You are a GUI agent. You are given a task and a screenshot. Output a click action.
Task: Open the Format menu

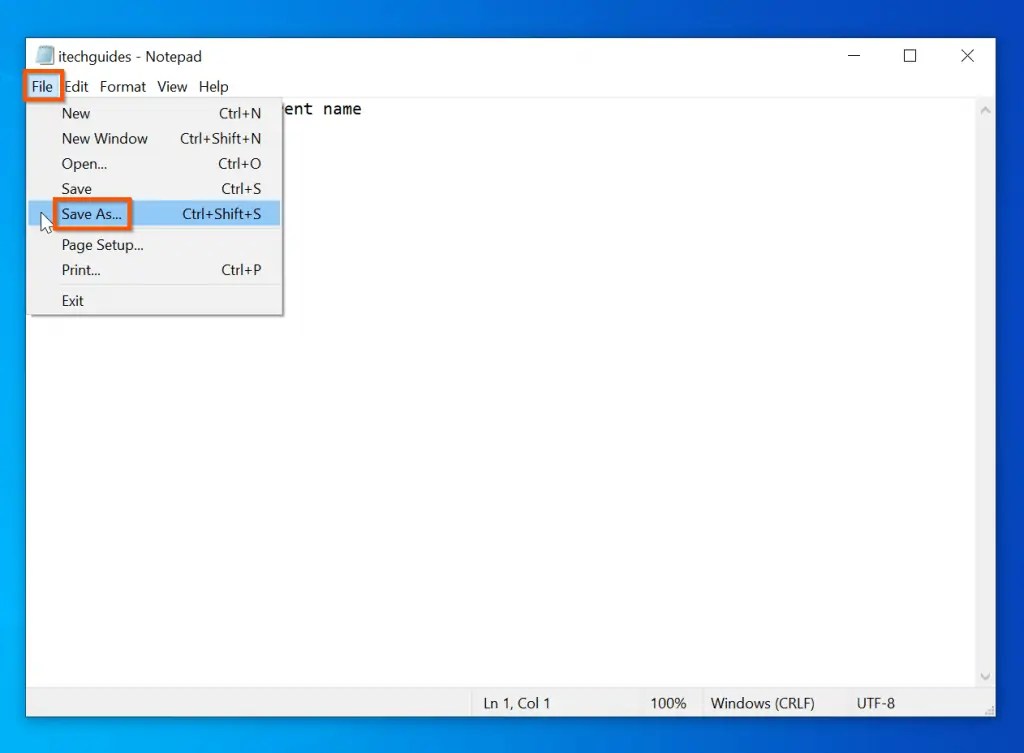tap(122, 86)
